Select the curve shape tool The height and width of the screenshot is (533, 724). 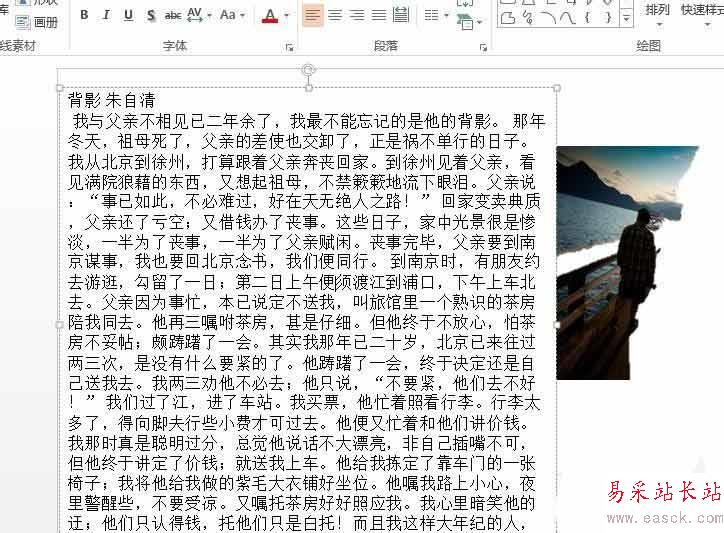coord(567,18)
